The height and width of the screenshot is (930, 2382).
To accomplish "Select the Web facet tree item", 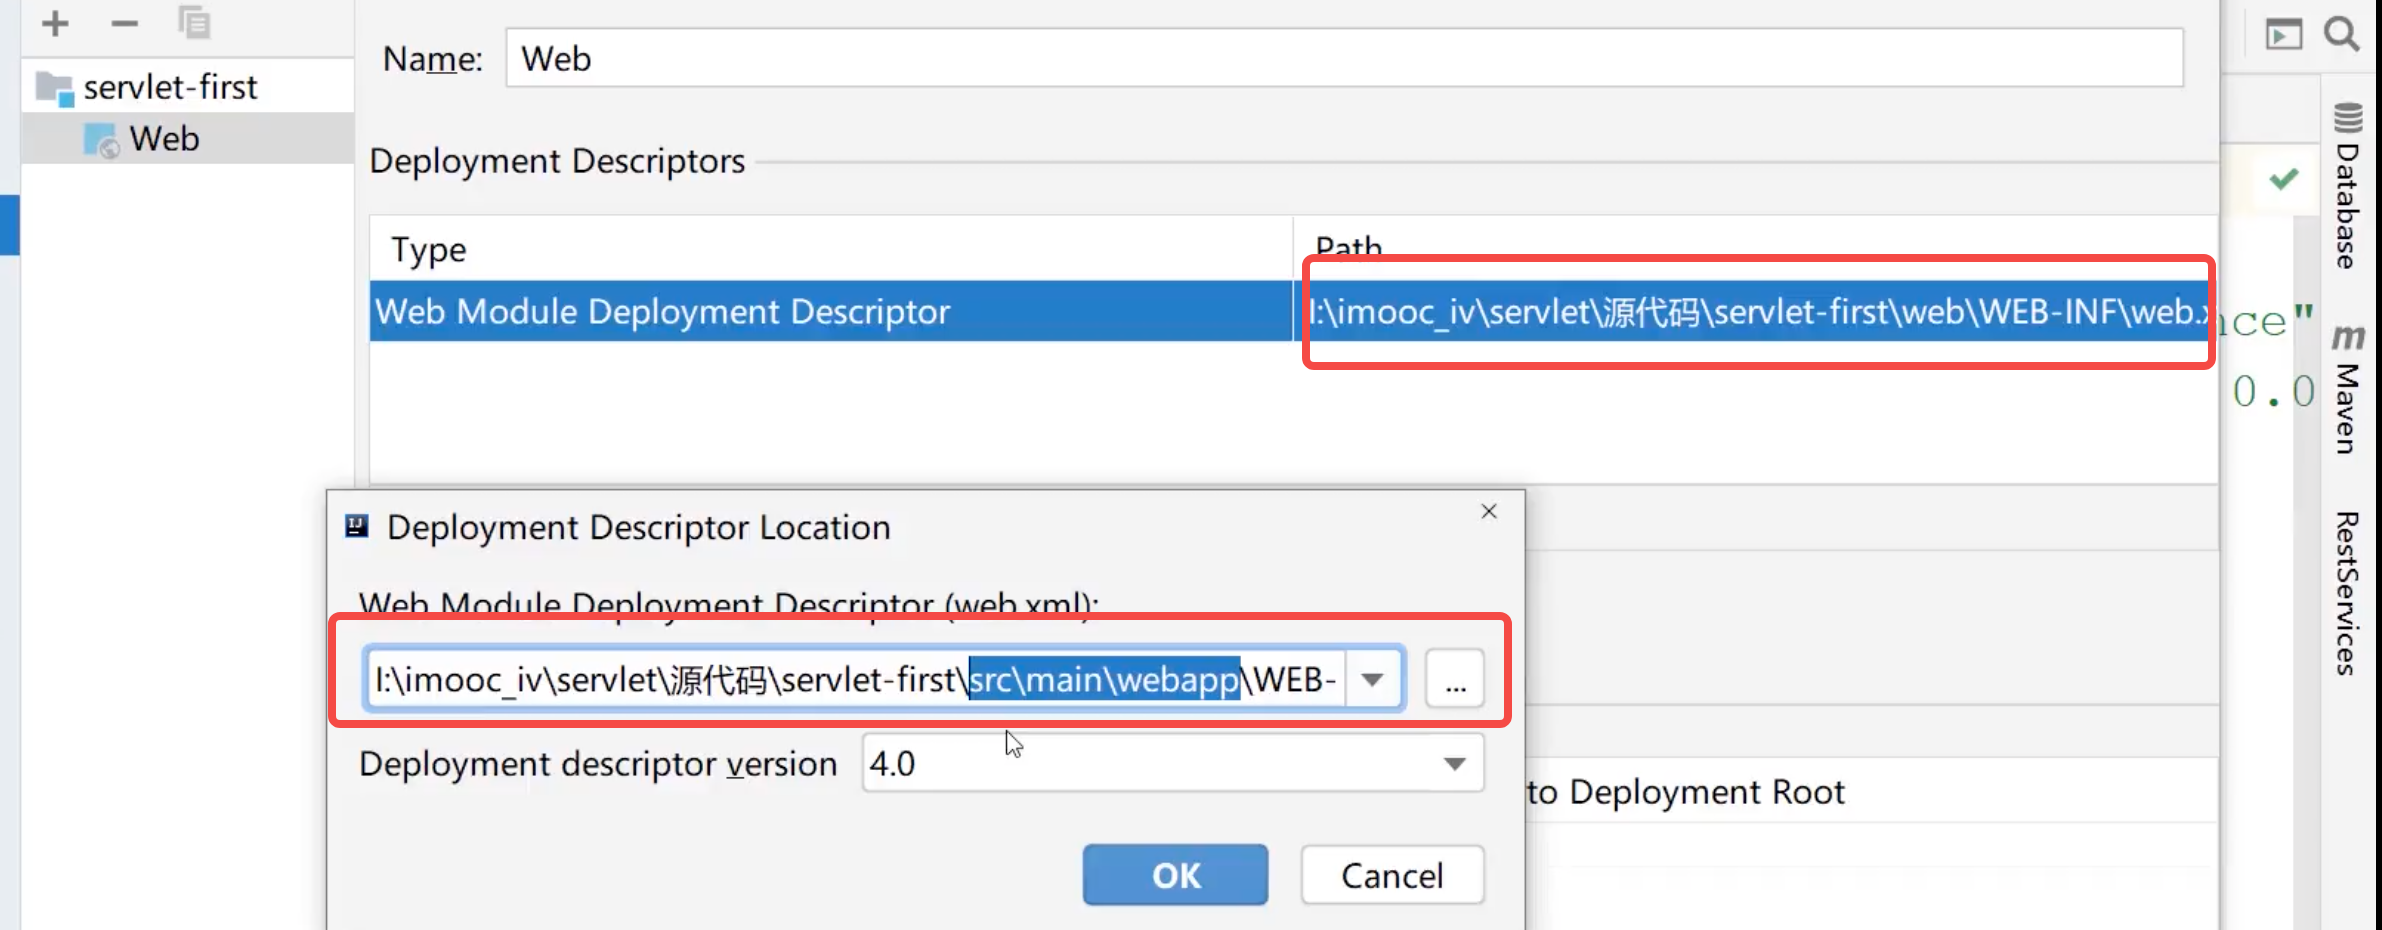I will tap(164, 139).
